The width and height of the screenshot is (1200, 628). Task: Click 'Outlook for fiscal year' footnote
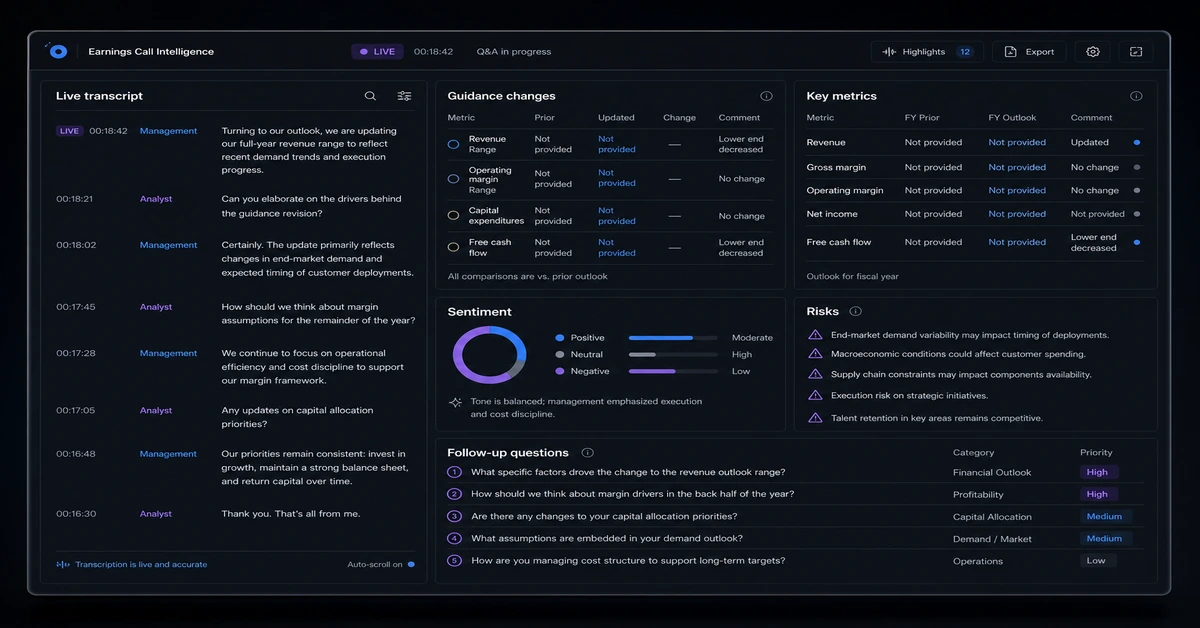[853, 276]
